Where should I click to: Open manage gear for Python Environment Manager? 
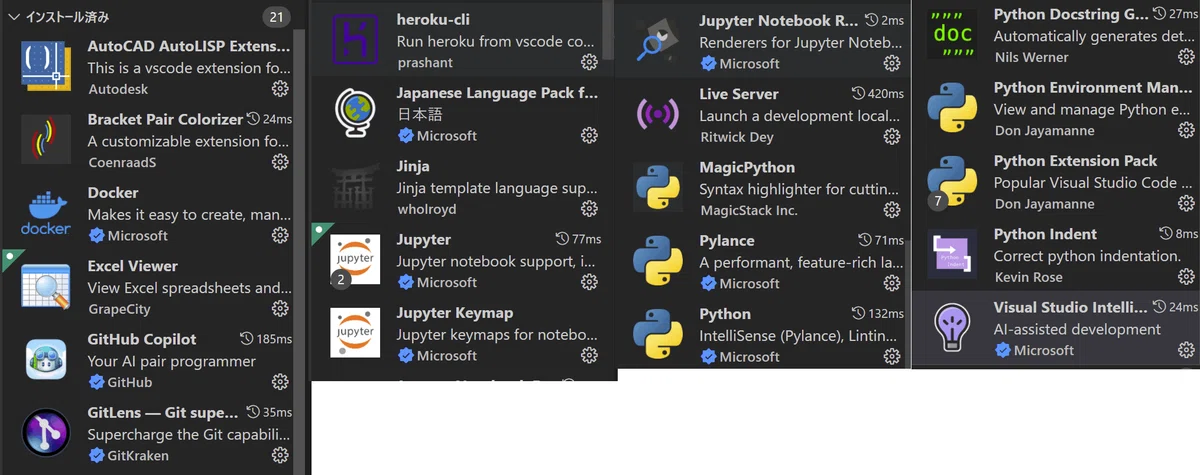(1186, 130)
